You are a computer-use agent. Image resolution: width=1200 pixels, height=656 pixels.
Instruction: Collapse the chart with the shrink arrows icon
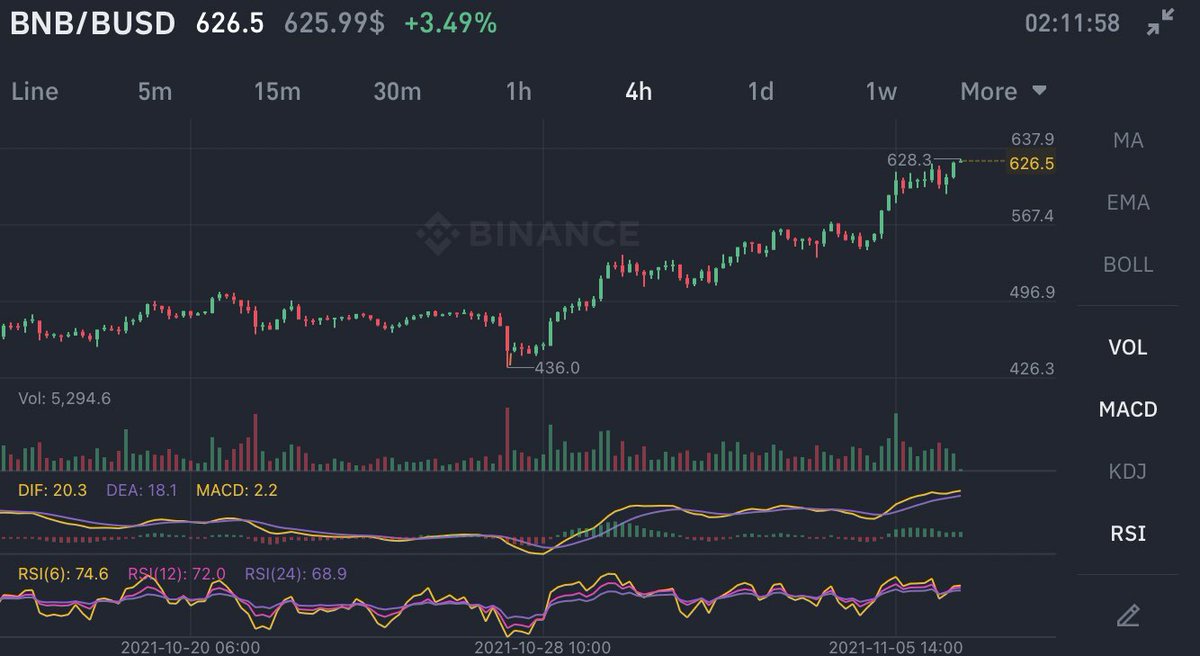point(1161,23)
